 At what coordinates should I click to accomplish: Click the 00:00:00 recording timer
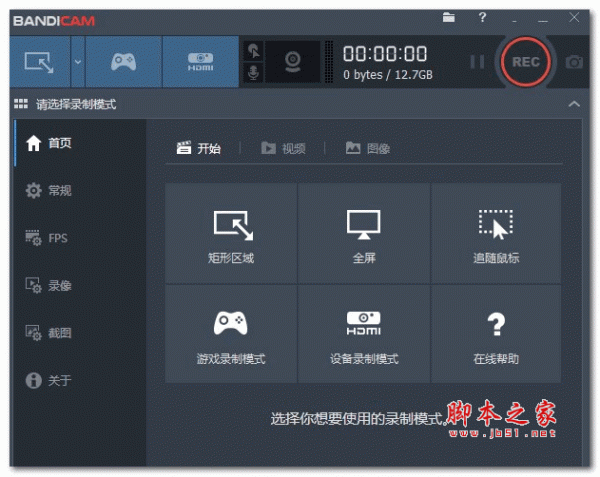[x=385, y=54]
